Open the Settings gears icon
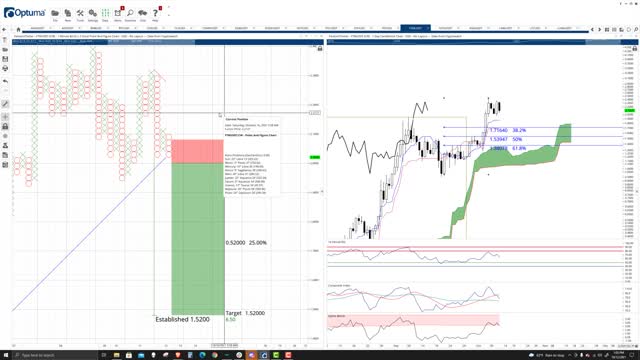The width and height of the screenshot is (640, 360). (x=93, y=13)
